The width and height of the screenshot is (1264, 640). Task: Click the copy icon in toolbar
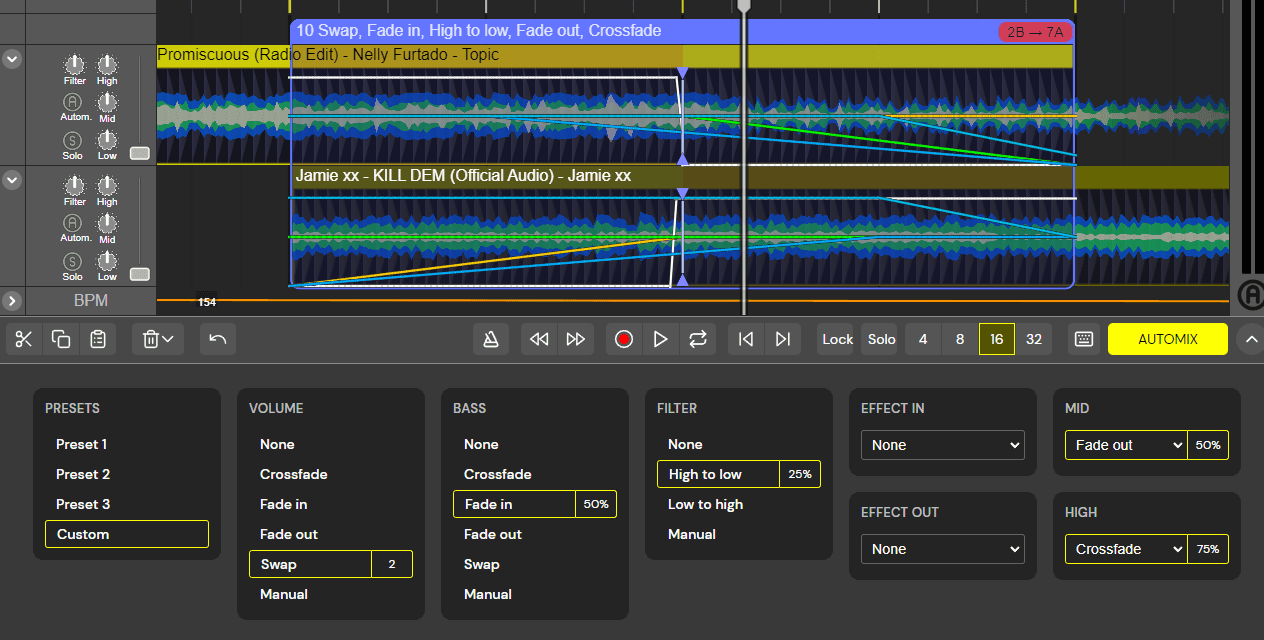tap(61, 339)
